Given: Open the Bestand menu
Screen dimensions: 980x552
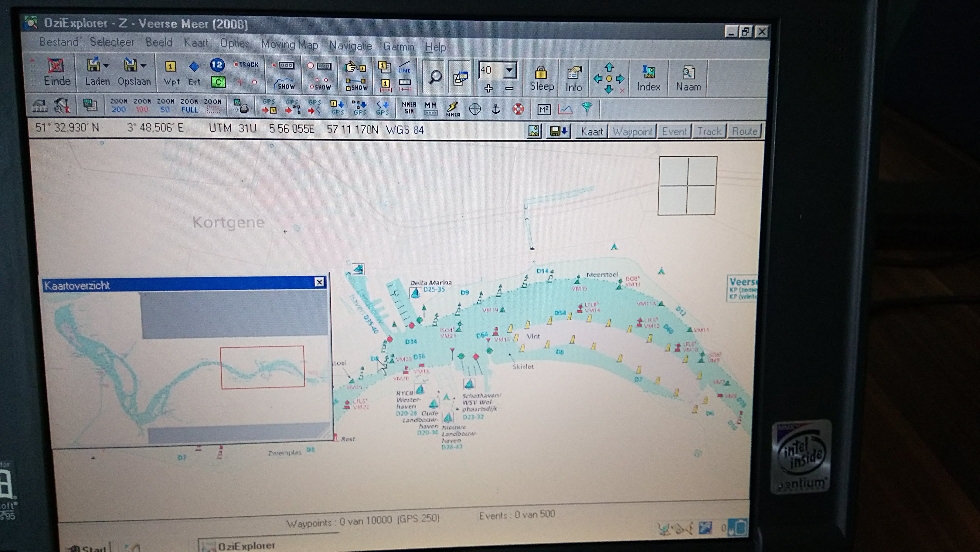Looking at the screenshot, I should (59, 41).
